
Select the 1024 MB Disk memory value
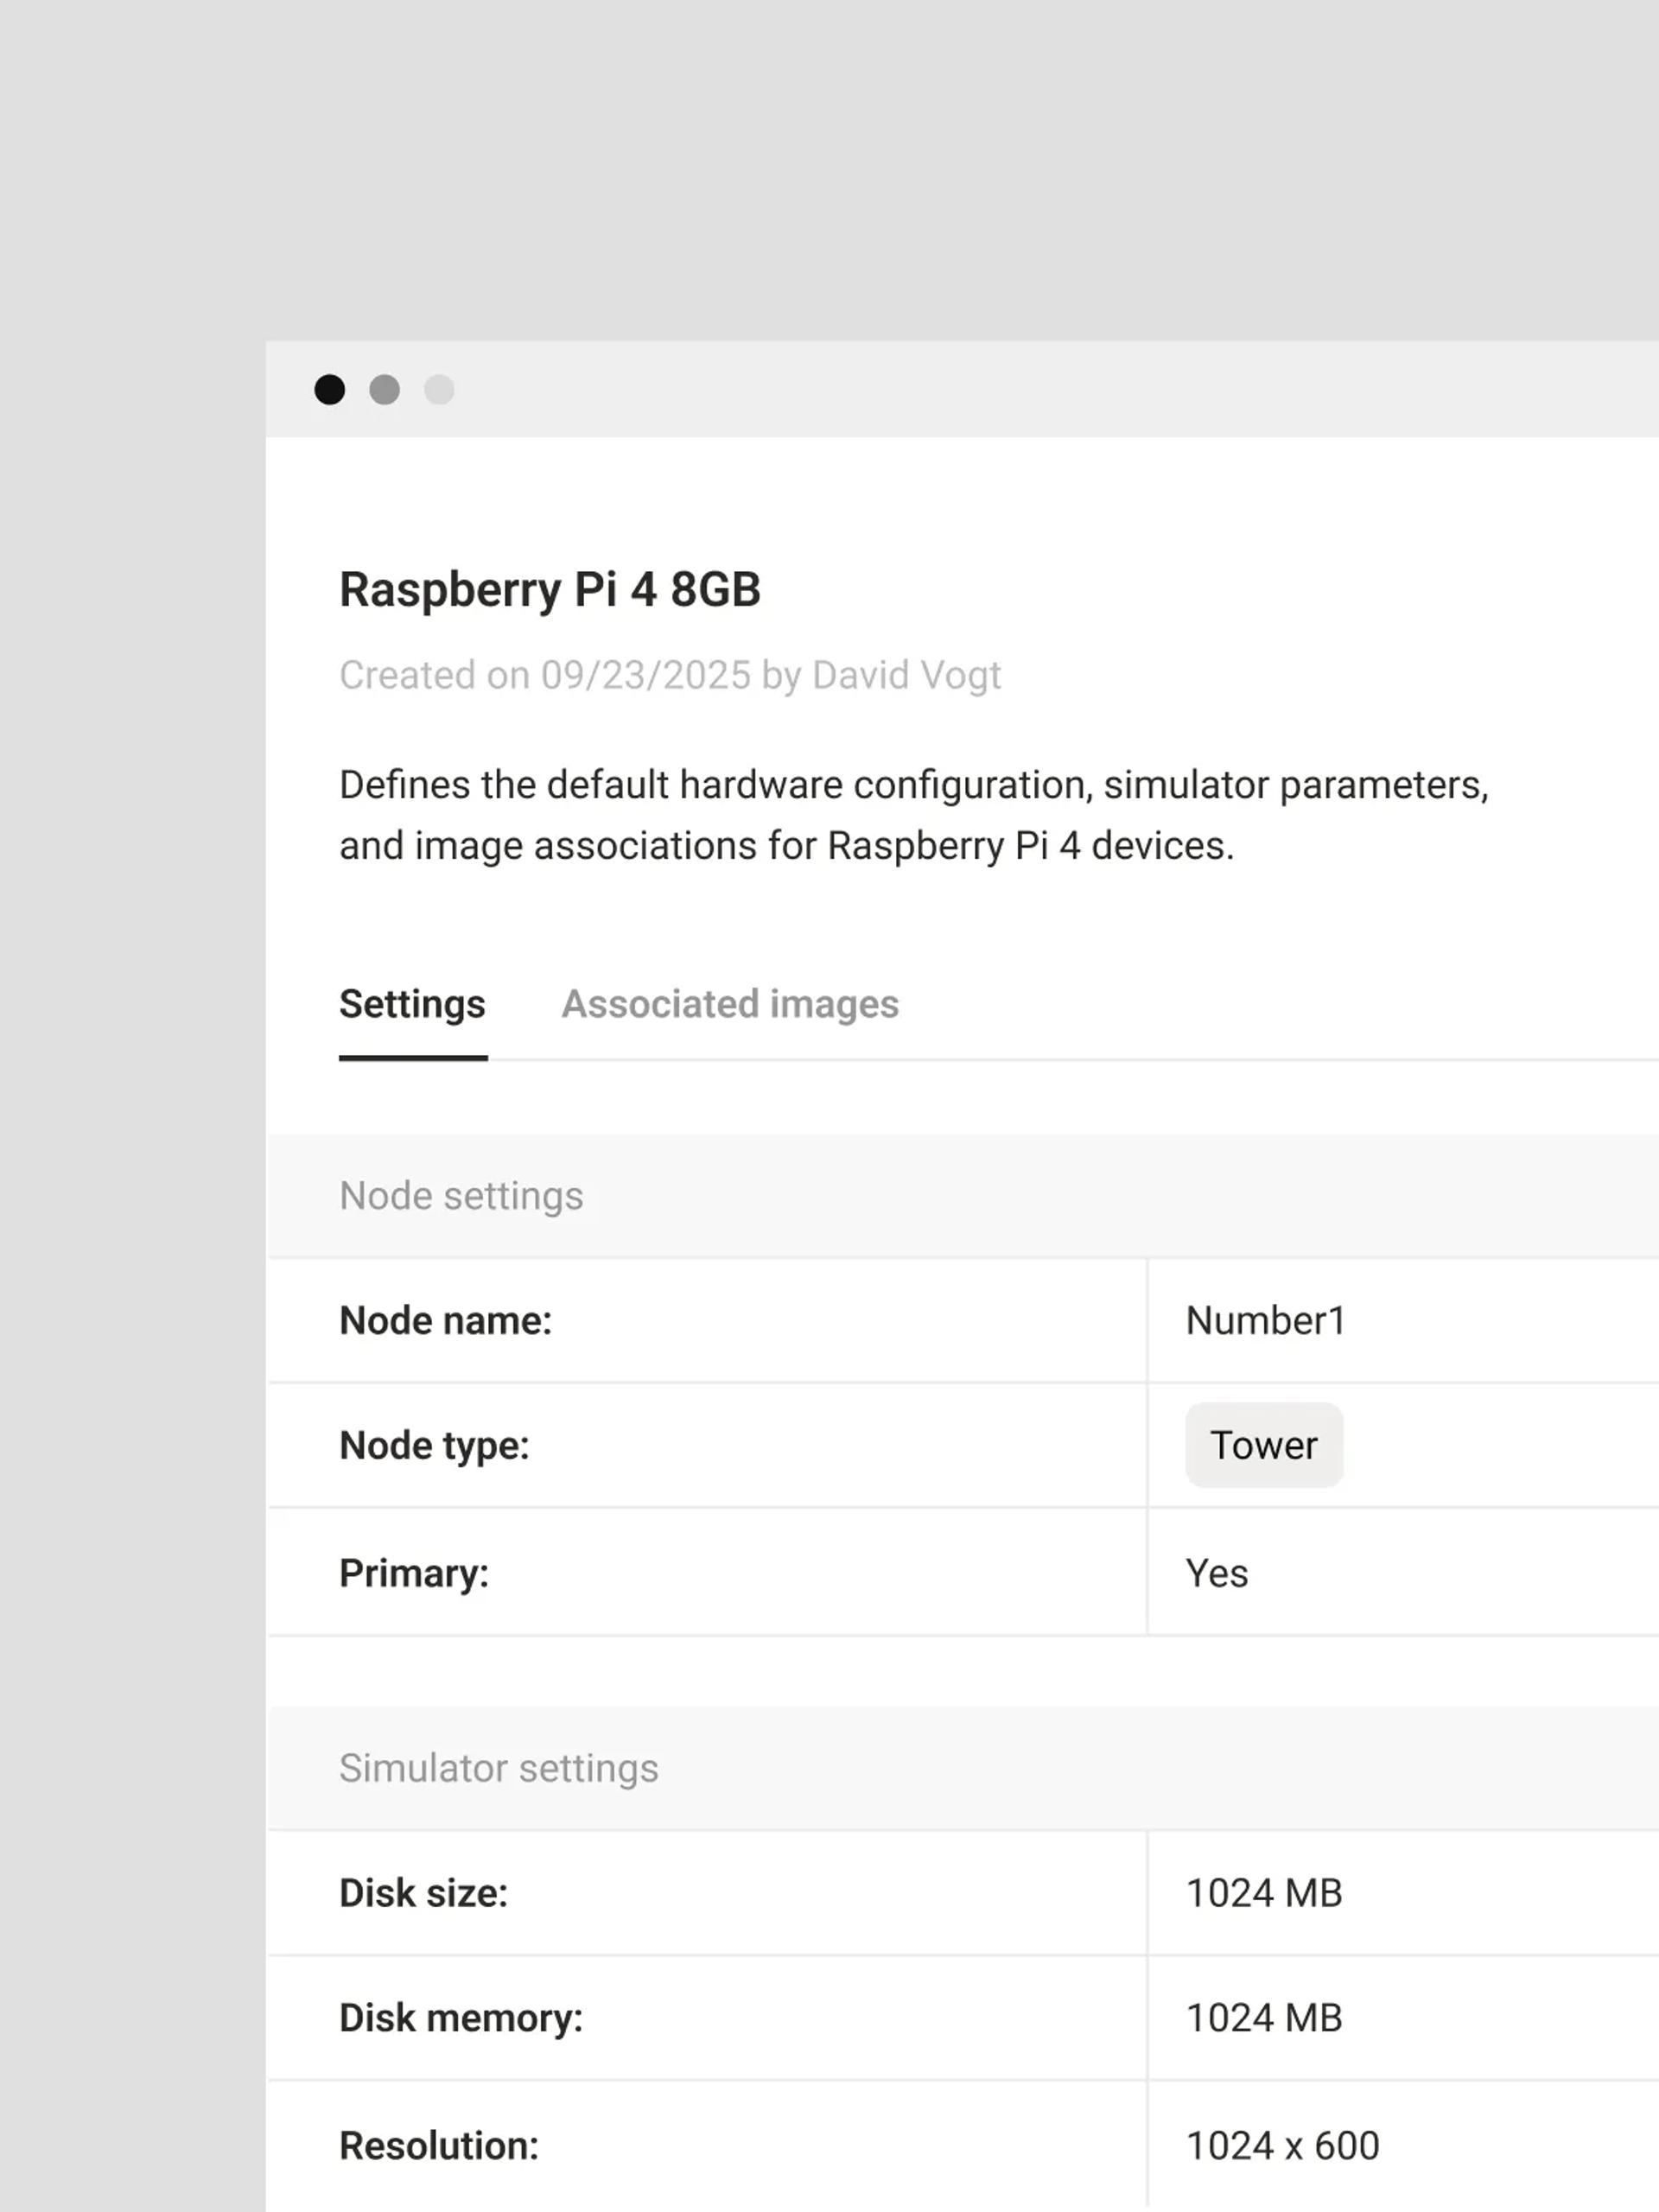pyautogui.click(x=1264, y=2018)
